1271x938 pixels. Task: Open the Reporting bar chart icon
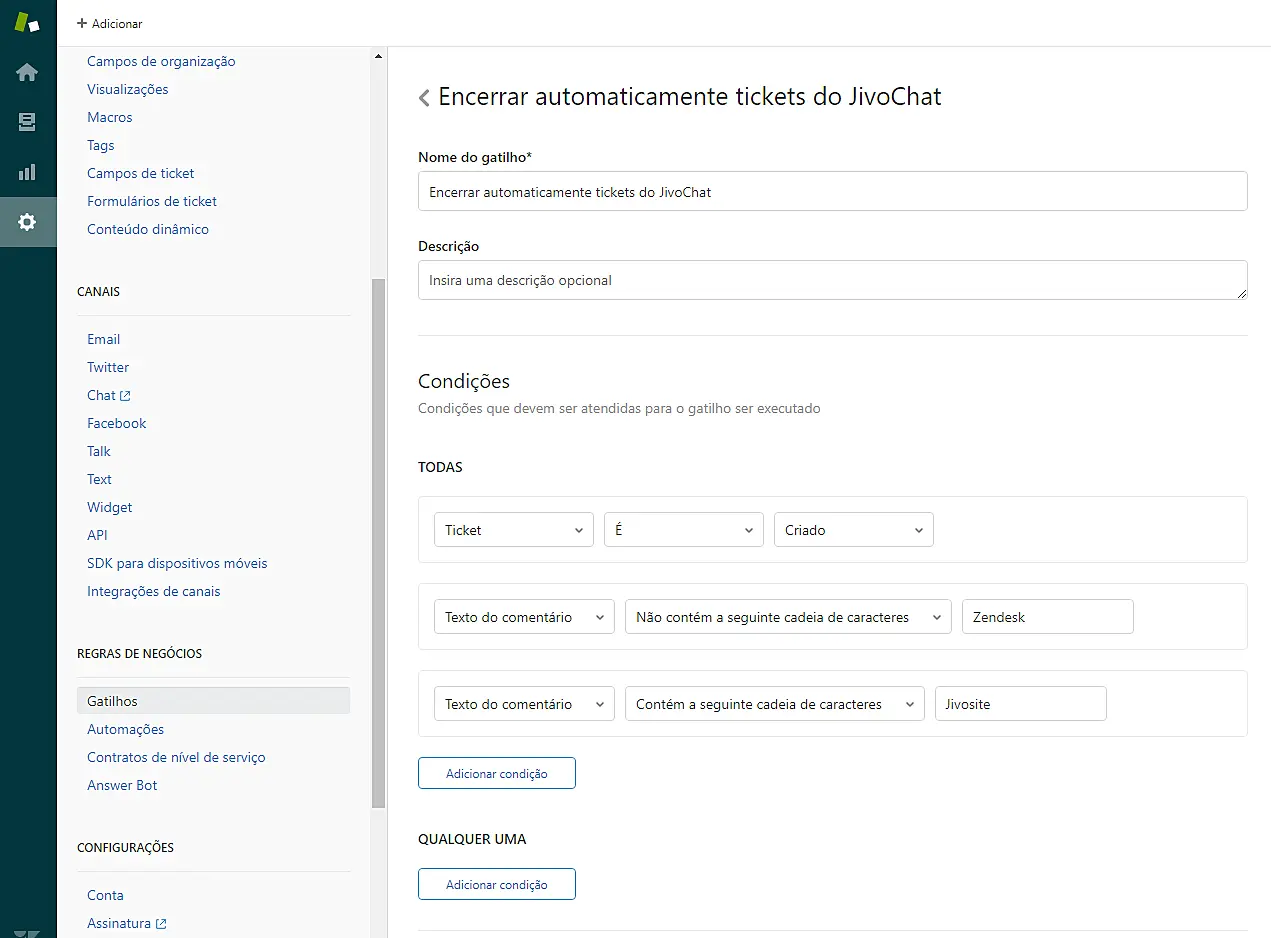pyautogui.click(x=27, y=172)
